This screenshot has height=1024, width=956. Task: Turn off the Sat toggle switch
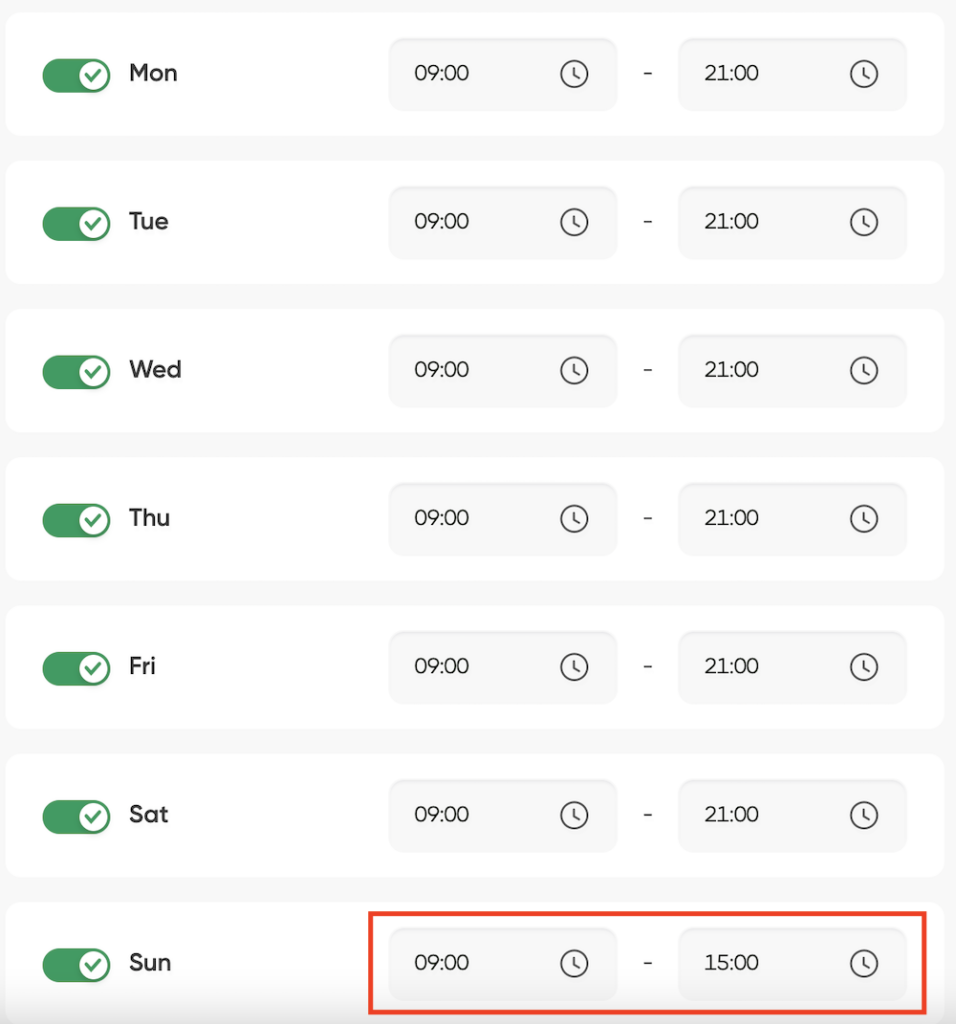click(x=76, y=816)
